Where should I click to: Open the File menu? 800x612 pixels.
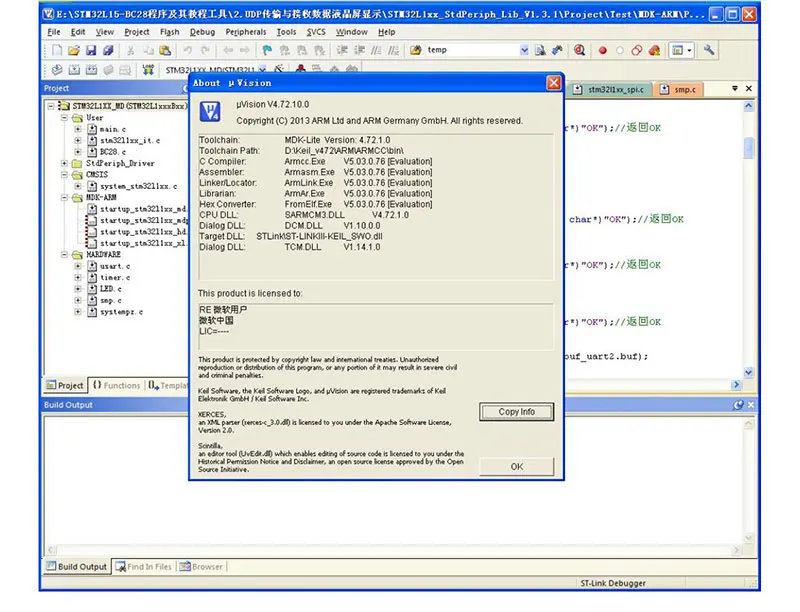coord(54,32)
